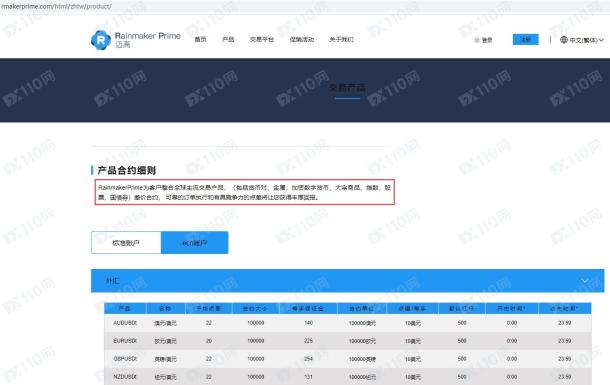This screenshot has width=610, height=385.
Task: Click the 产品合约细则 heading
Action: click(127, 170)
